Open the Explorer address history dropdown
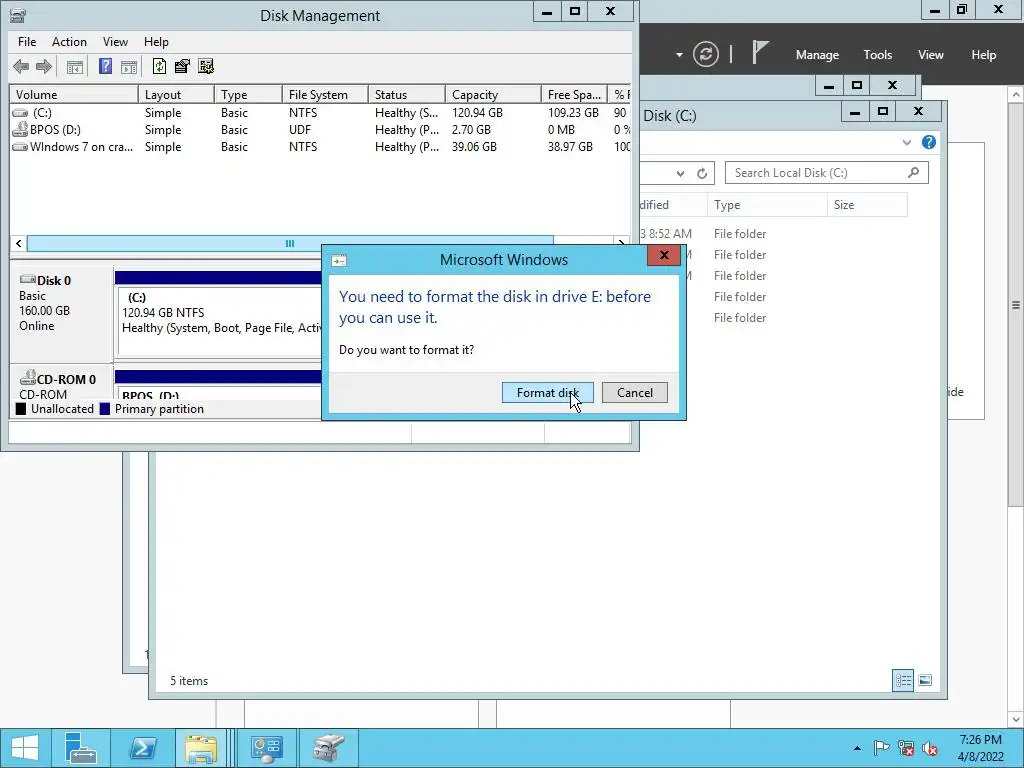This screenshot has height=768, width=1024. 680,173
